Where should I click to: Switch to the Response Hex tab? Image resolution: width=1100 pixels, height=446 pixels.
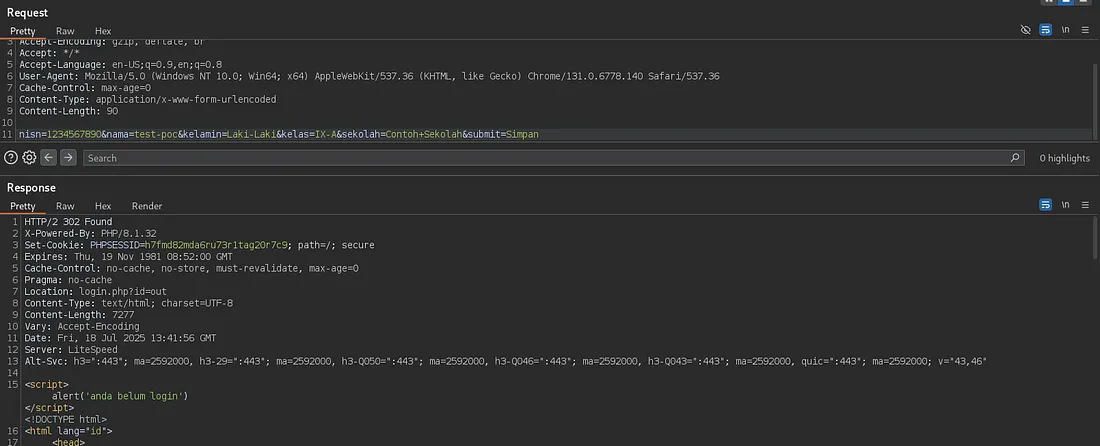tap(103, 205)
